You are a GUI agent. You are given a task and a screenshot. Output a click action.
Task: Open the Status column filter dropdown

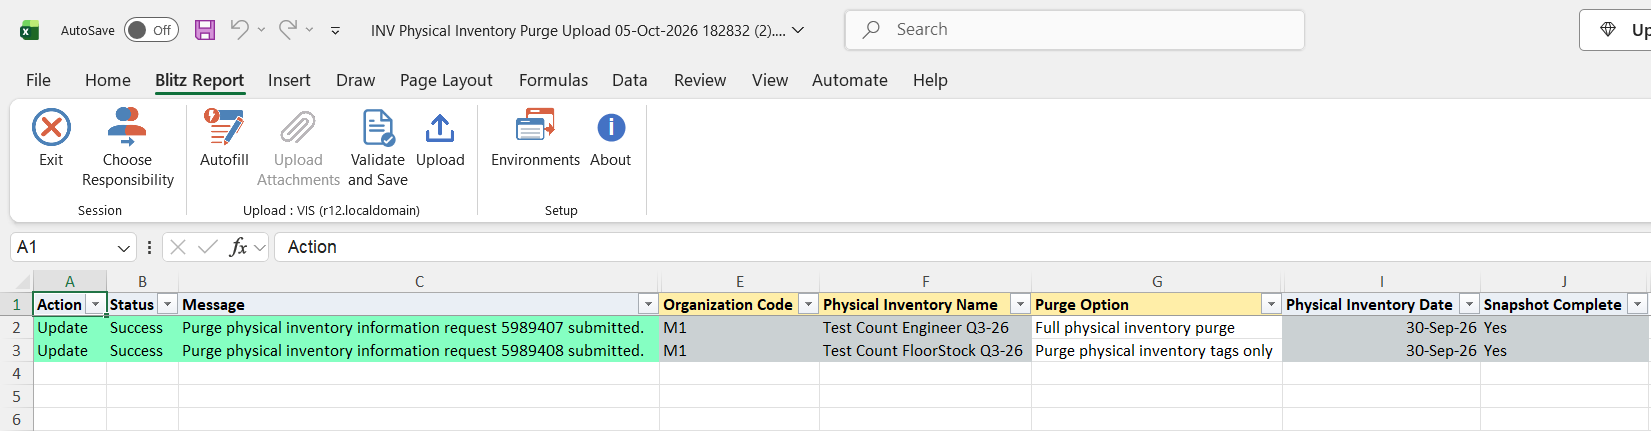[168, 305]
